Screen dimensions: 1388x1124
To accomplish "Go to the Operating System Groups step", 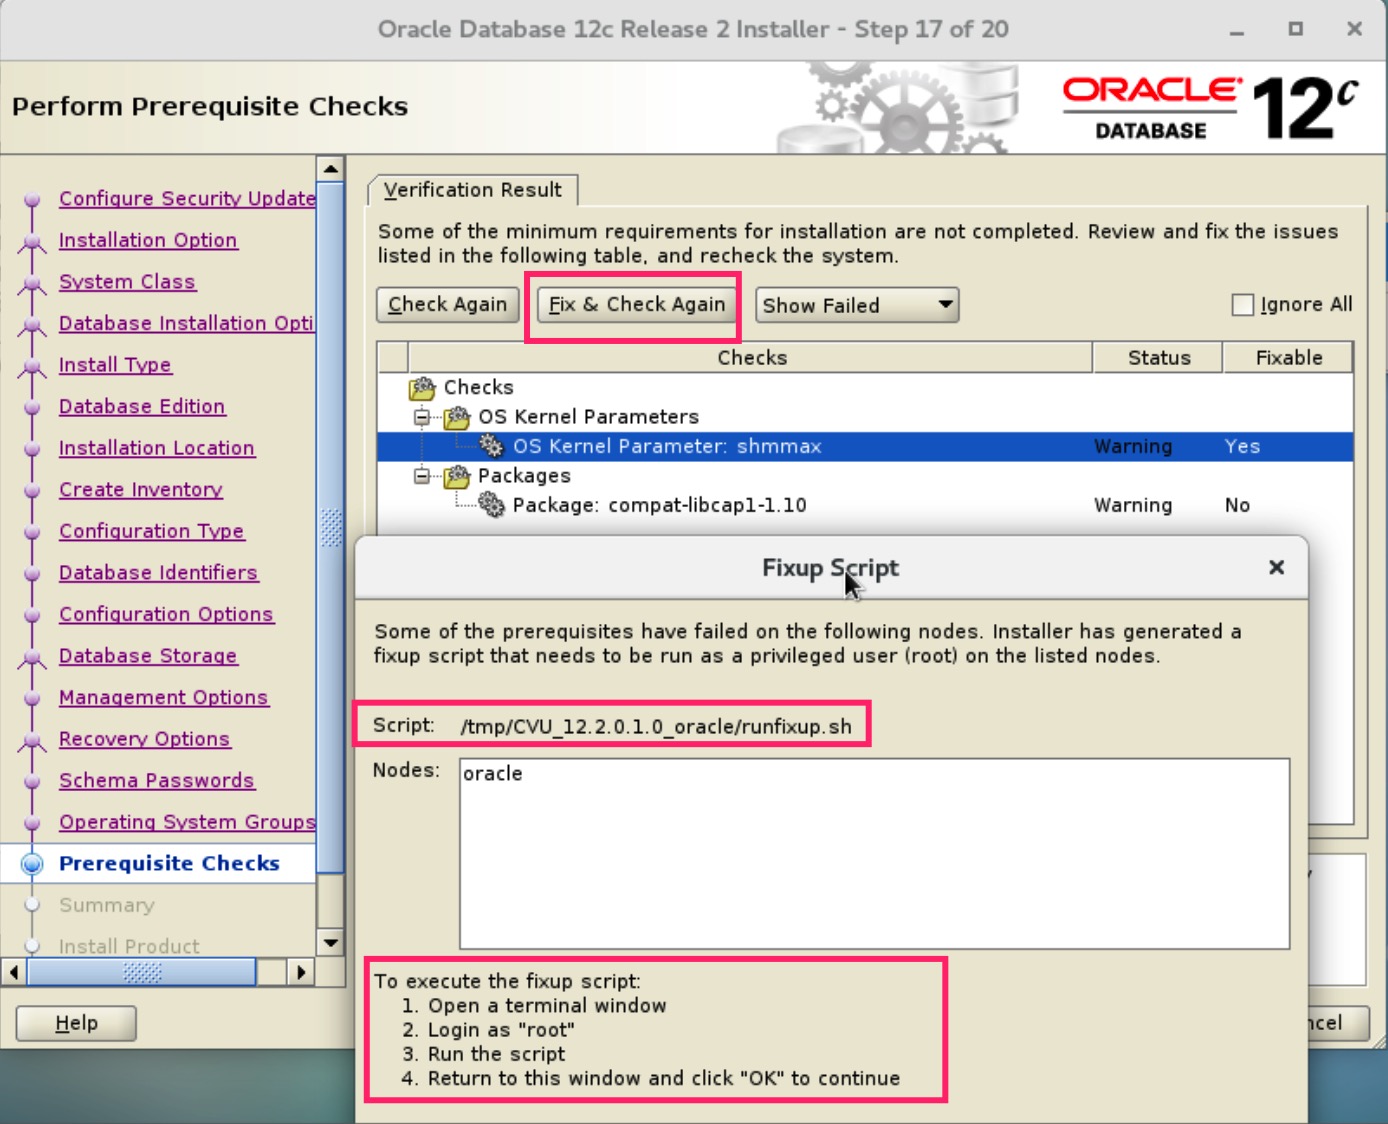I will coord(187,822).
